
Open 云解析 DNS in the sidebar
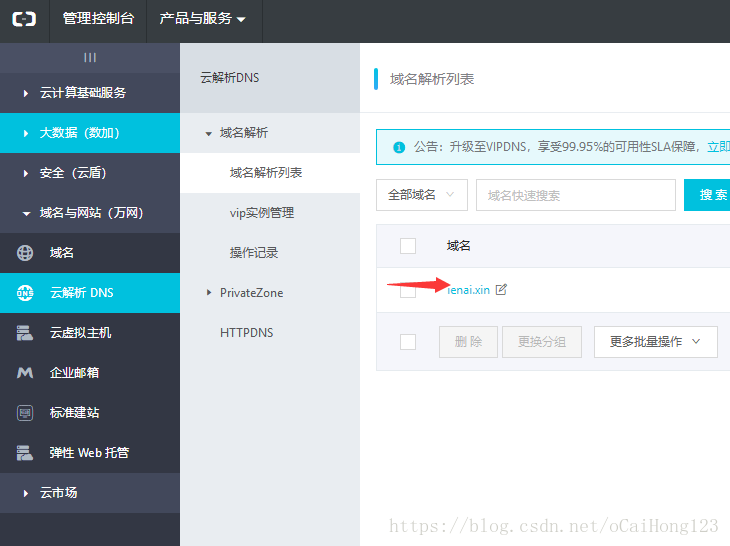[x=90, y=293]
